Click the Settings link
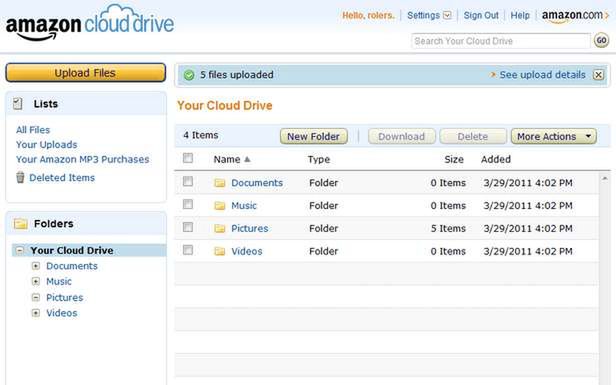 [x=423, y=15]
